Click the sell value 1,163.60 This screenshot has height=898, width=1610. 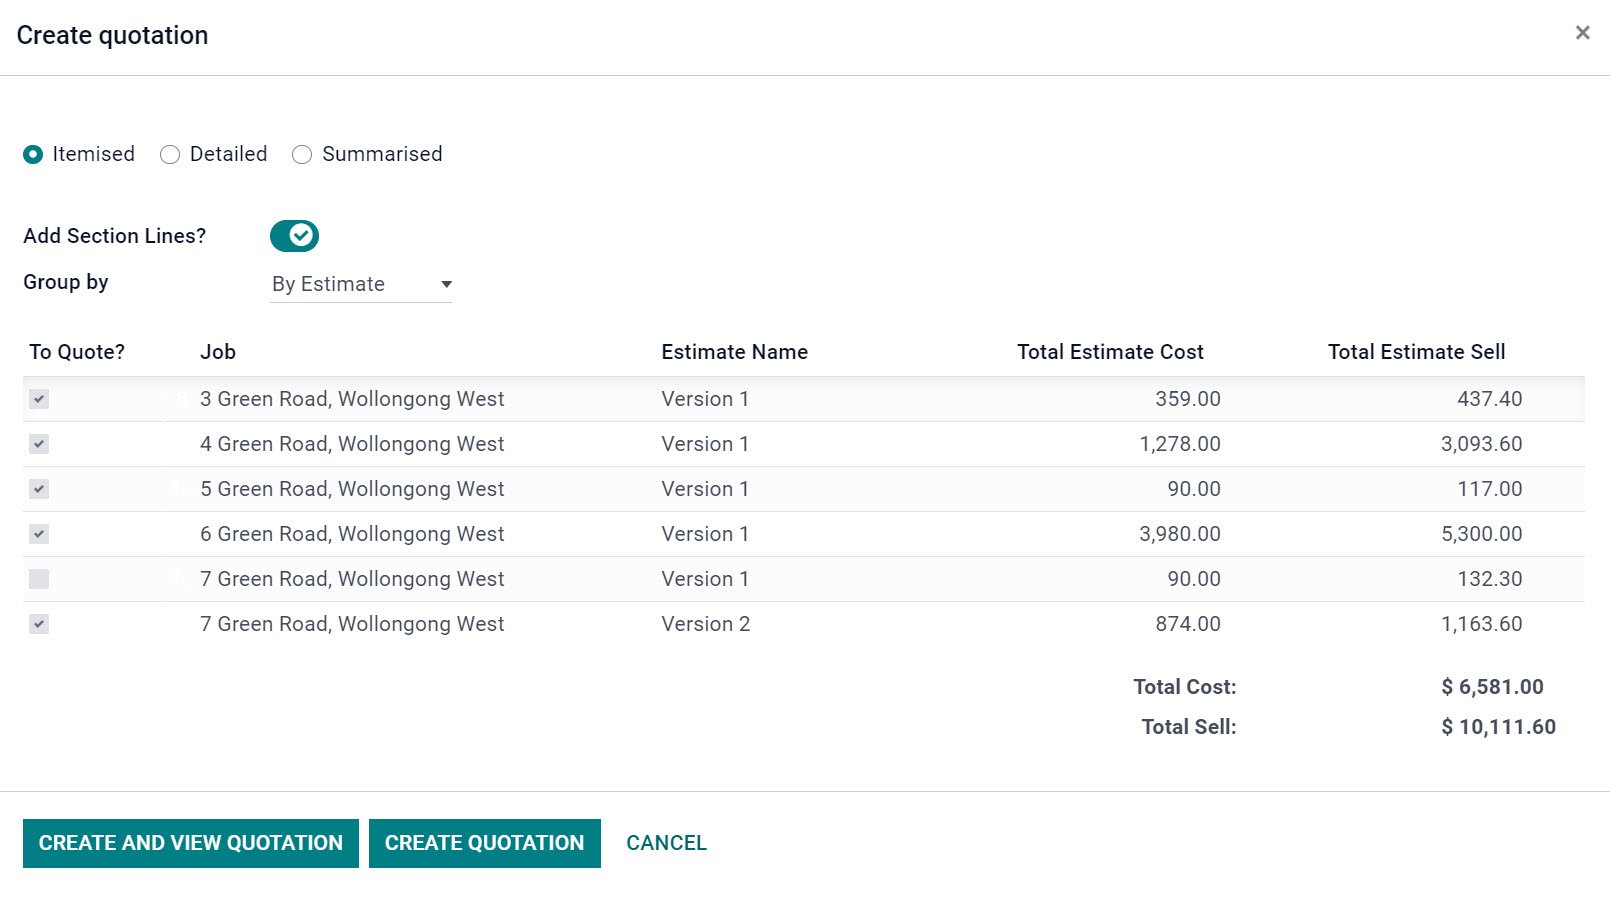click(x=1482, y=624)
